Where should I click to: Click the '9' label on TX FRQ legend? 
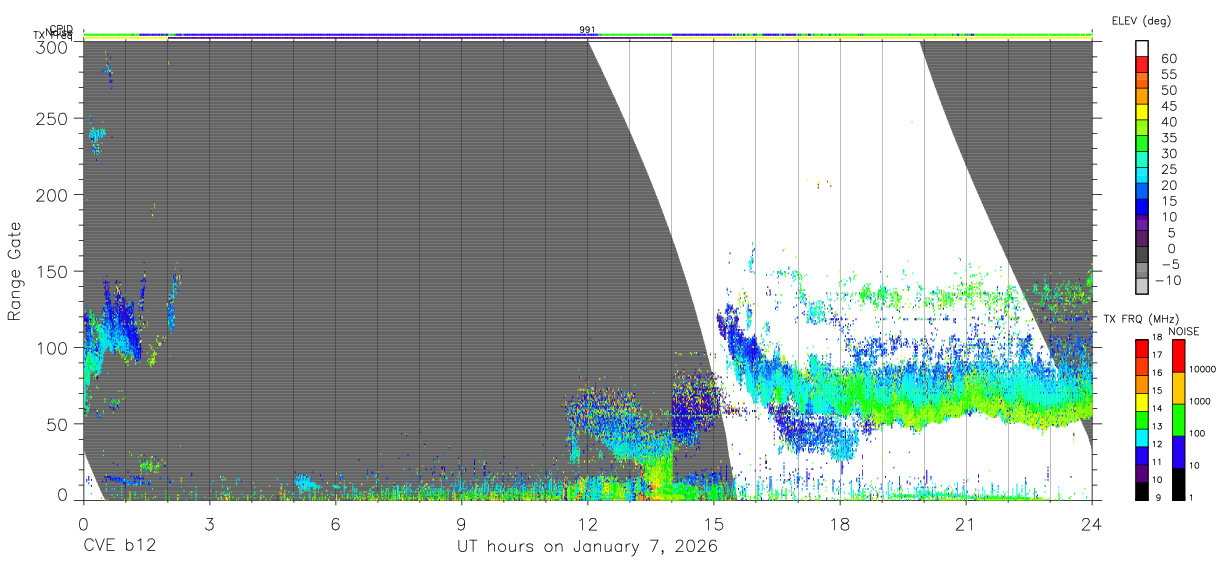[x=1156, y=498]
